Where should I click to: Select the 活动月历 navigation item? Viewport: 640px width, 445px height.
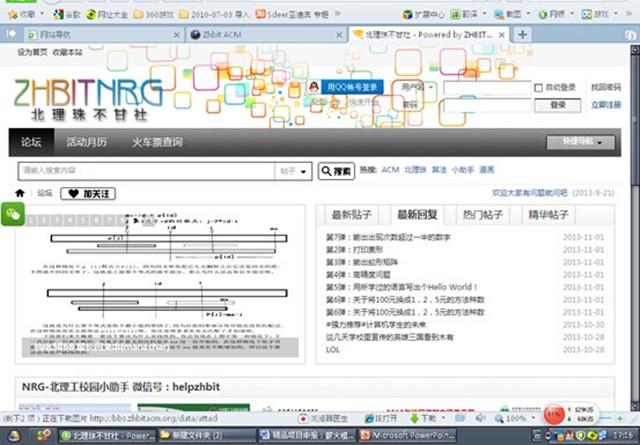87,142
